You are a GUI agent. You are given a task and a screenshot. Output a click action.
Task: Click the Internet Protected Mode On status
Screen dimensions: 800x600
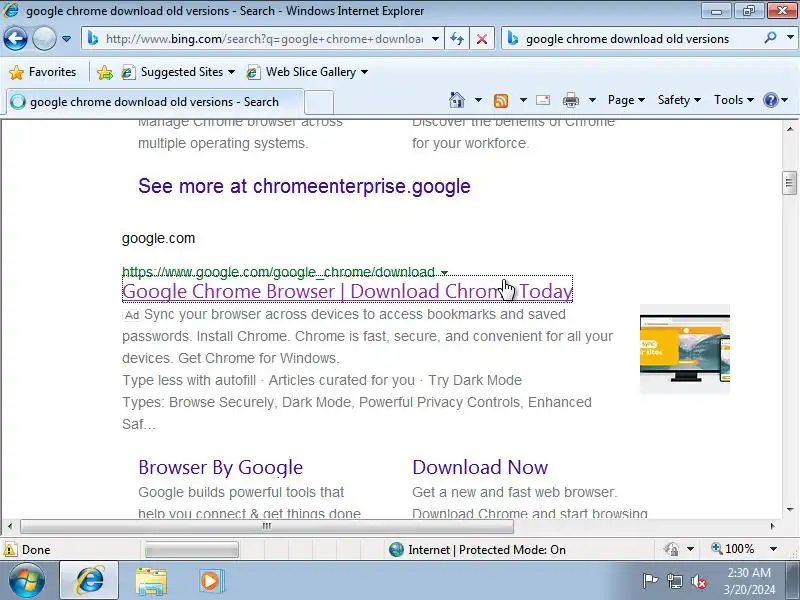478,549
